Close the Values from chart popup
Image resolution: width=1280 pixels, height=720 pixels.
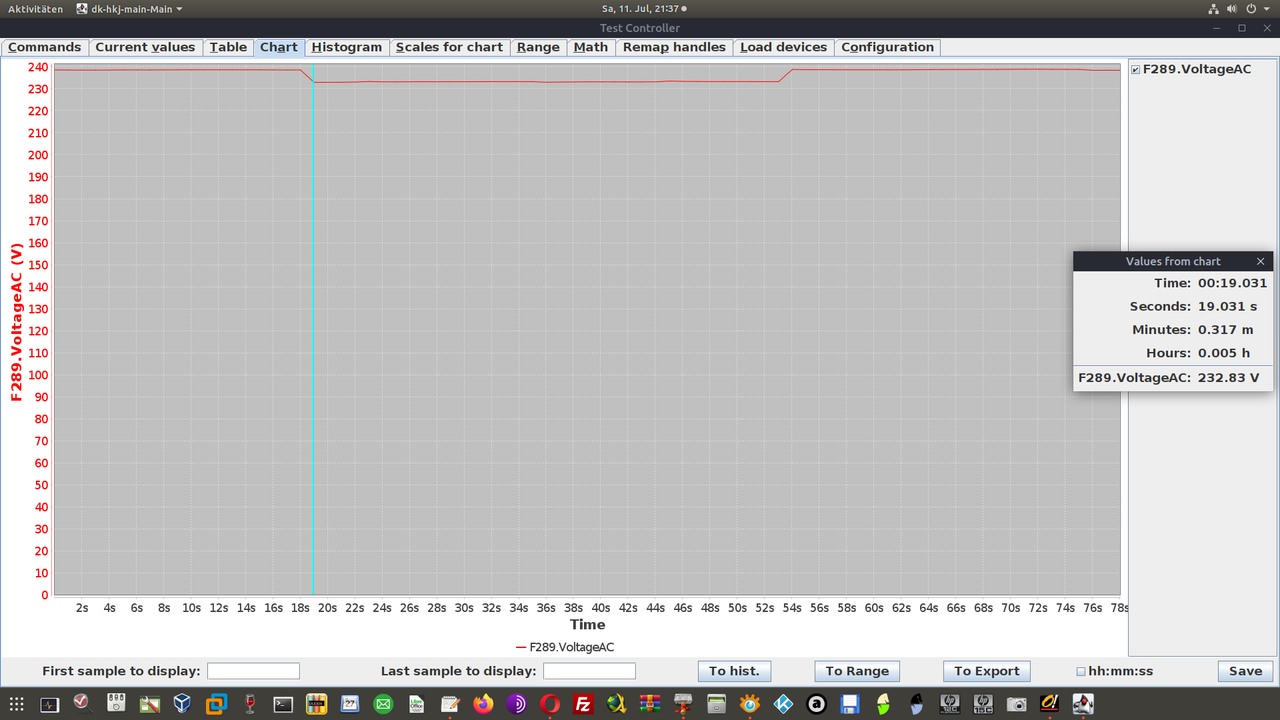(1260, 261)
